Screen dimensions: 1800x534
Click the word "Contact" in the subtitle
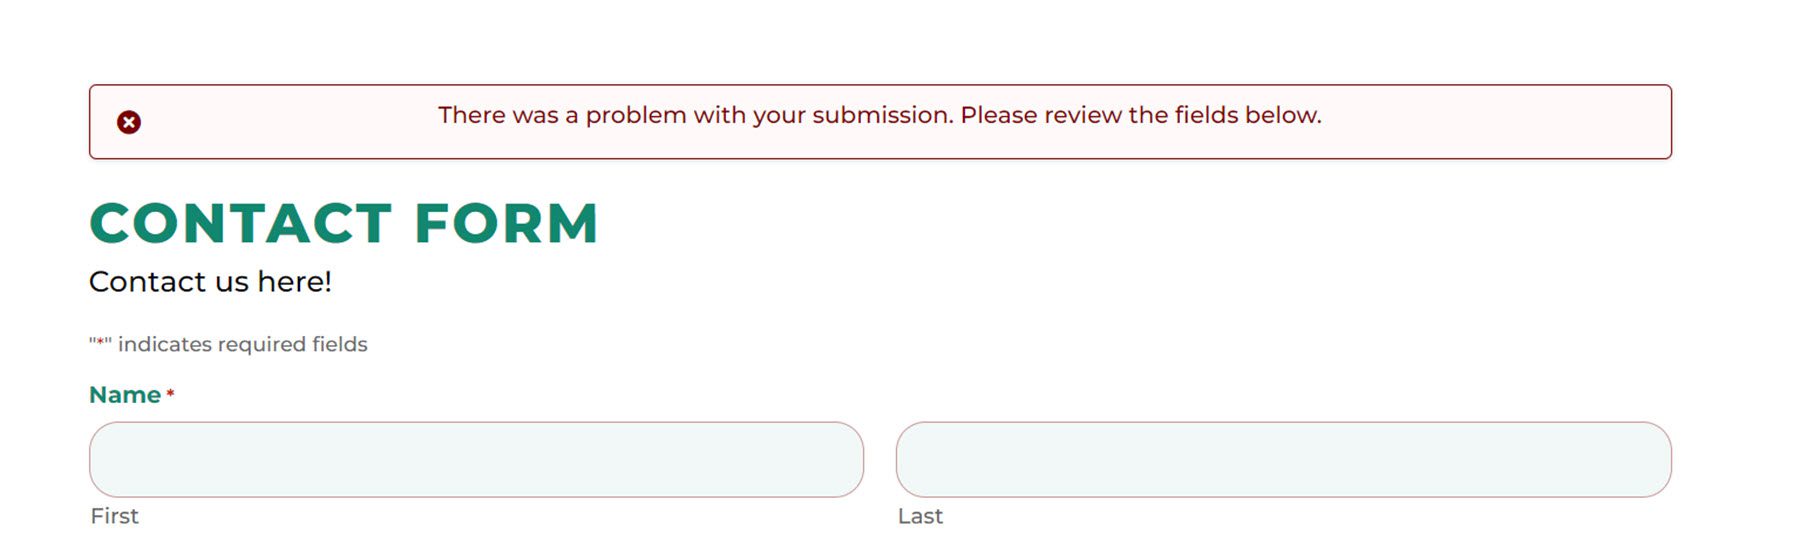click(133, 282)
